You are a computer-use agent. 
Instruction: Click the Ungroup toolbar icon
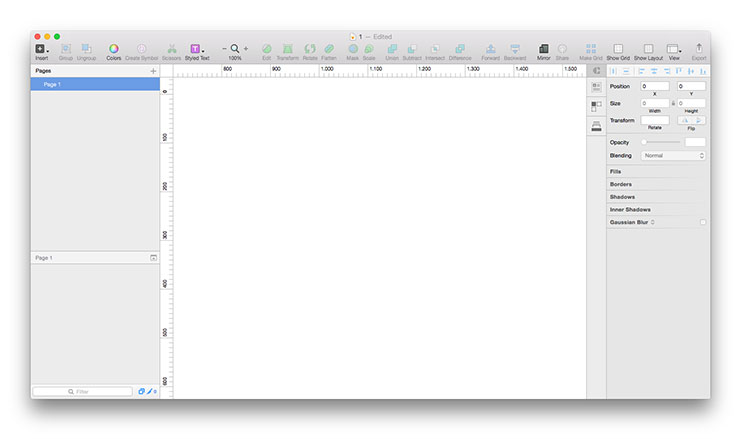click(86, 49)
